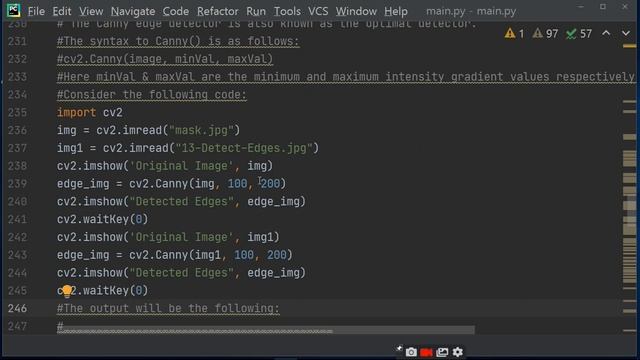Click the string "13-Detect-Edges.jpg"

point(244,148)
